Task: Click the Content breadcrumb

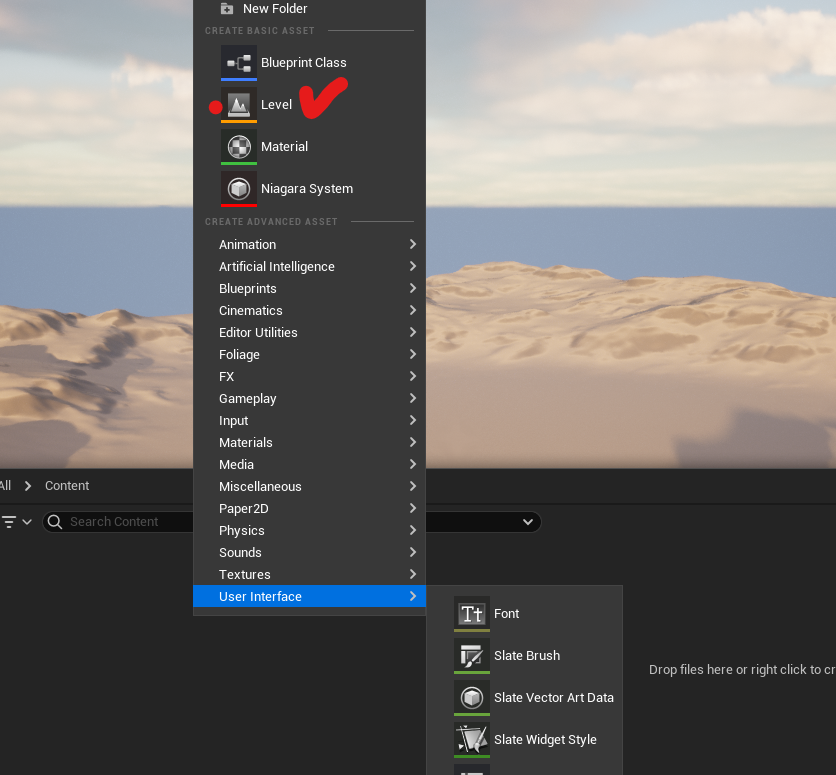Action: pyautogui.click(x=67, y=486)
